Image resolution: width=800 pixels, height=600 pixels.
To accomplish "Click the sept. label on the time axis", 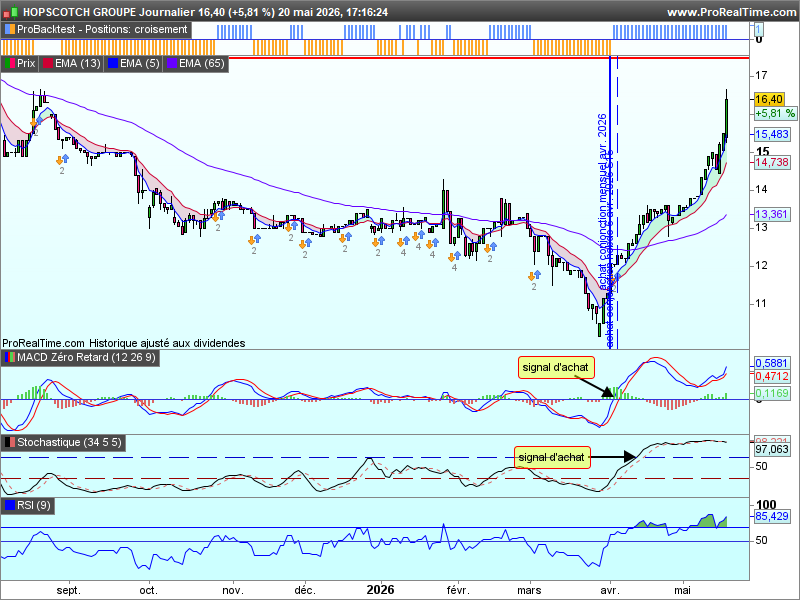I will [x=68, y=590].
